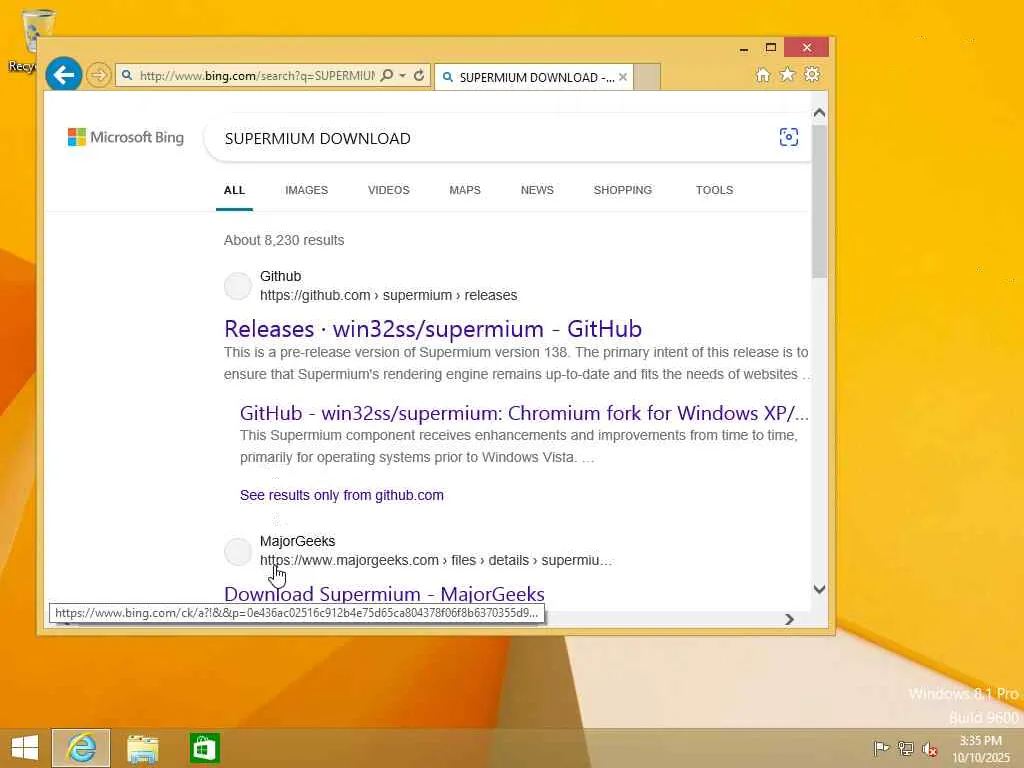The image size is (1024, 768).
Task: Click the forward navigation arrow
Action: click(99, 75)
